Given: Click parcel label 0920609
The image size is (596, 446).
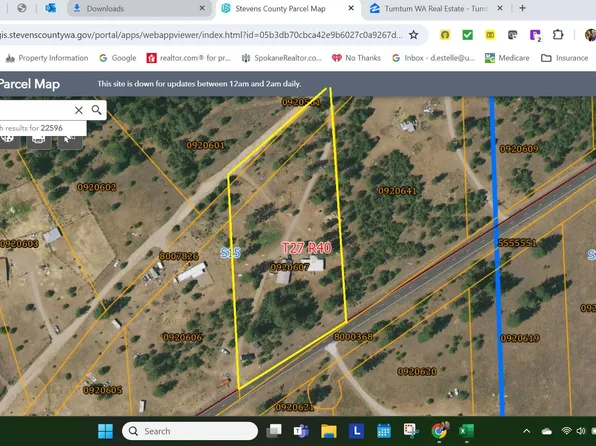Looking at the screenshot, I should [x=519, y=149].
